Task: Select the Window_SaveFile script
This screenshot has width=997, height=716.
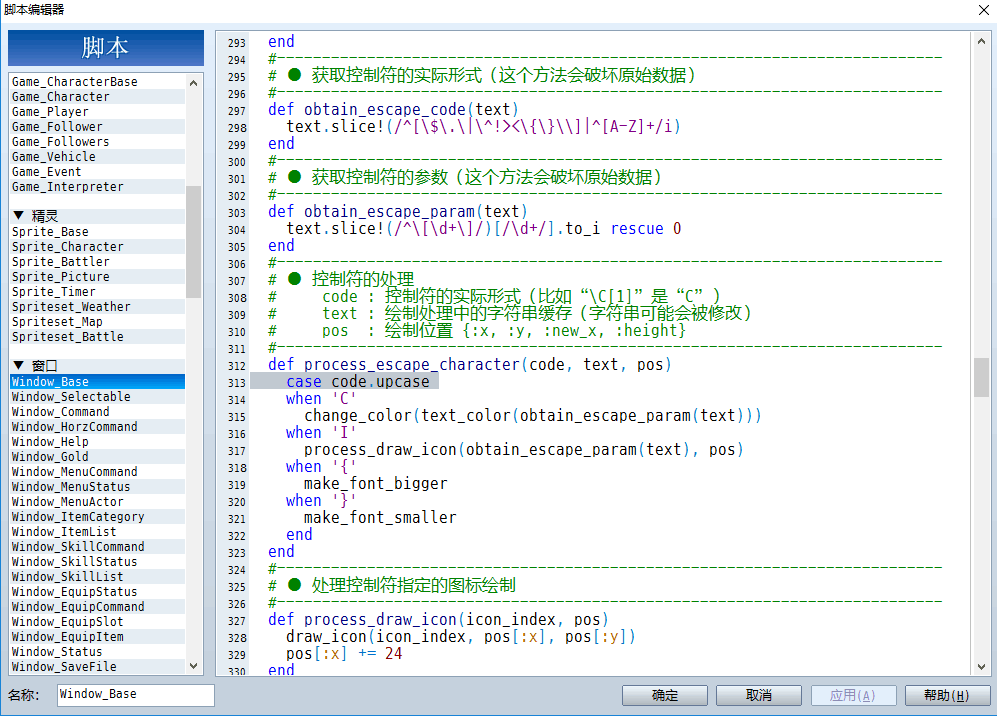Action: point(98,667)
